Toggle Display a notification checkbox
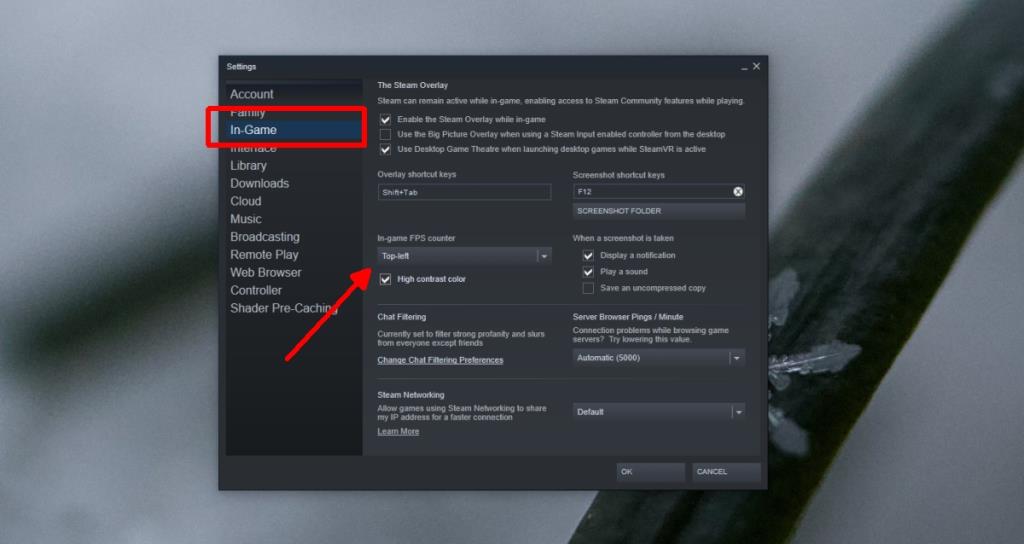 [x=588, y=255]
